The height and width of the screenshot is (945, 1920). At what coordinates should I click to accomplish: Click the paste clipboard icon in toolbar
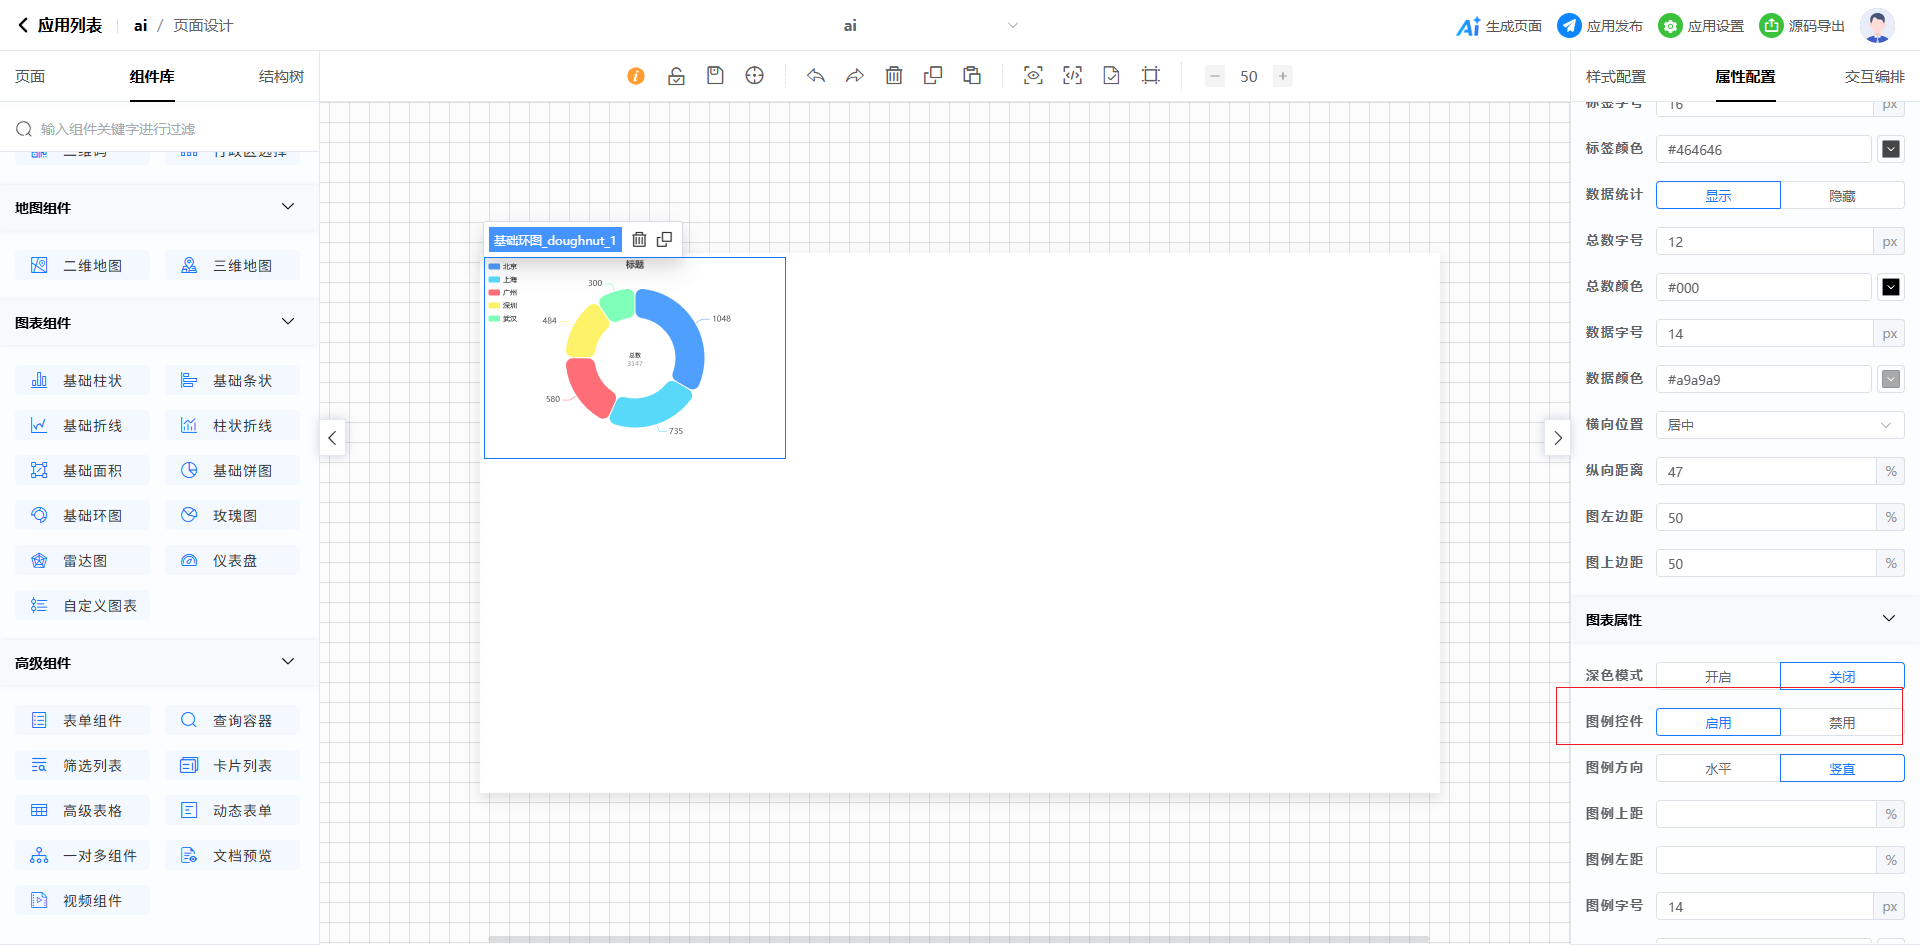click(972, 76)
